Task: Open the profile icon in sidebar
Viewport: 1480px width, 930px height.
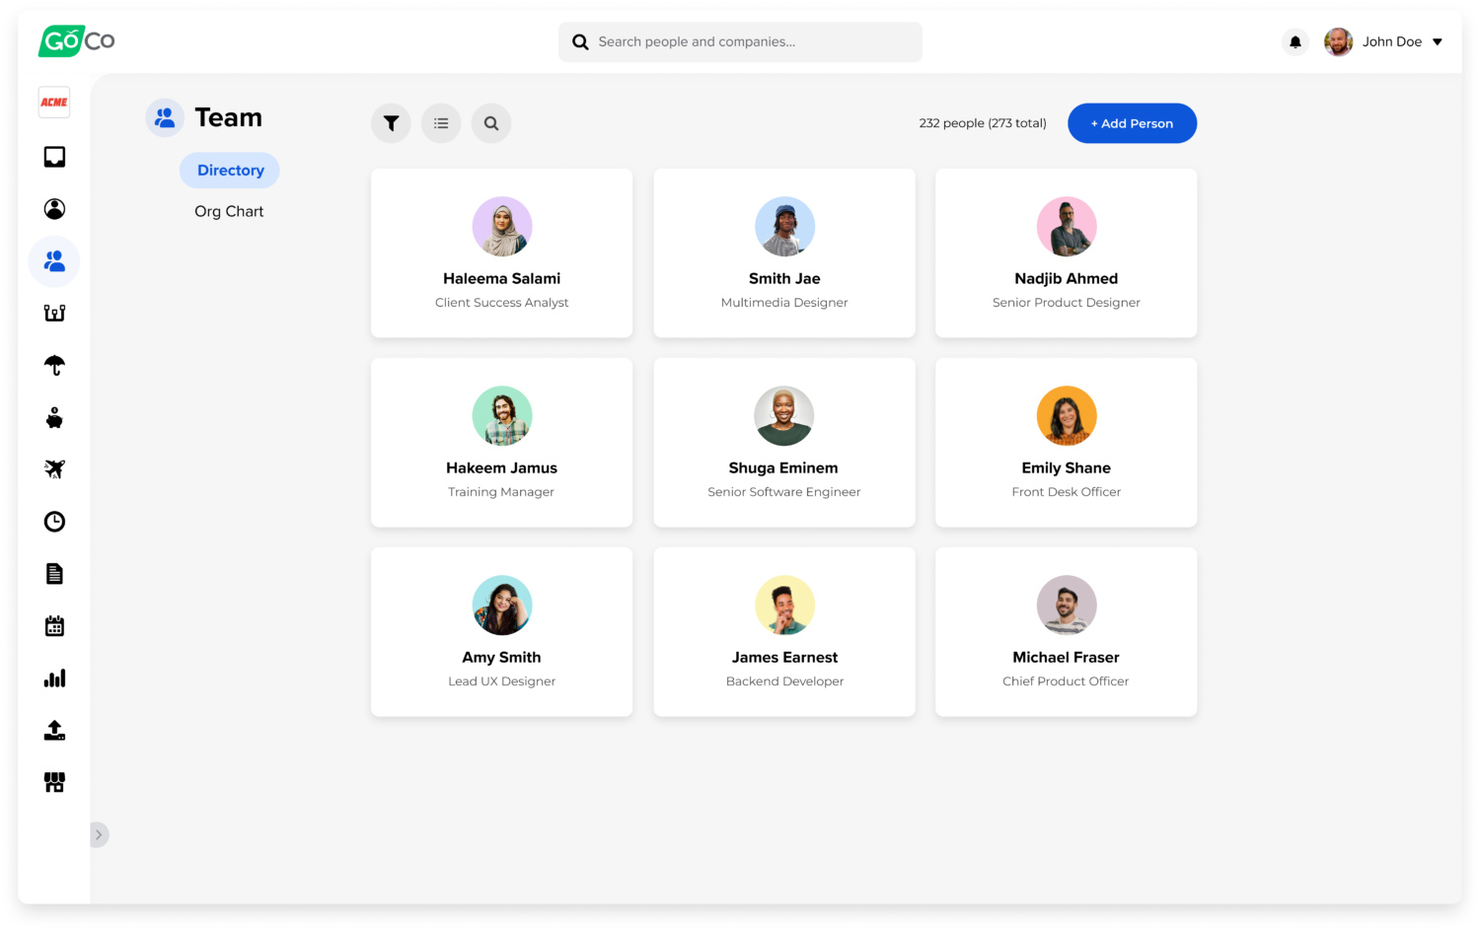Action: pyautogui.click(x=54, y=209)
